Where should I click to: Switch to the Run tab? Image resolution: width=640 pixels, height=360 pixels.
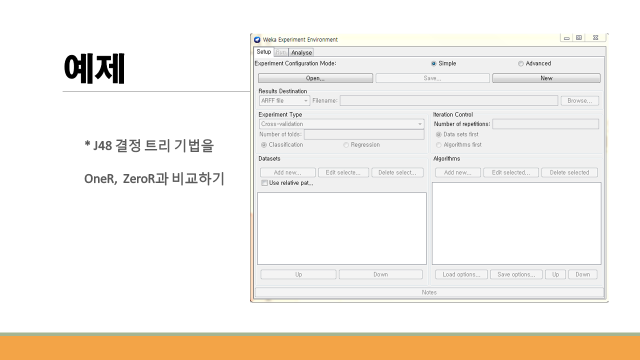point(281,52)
